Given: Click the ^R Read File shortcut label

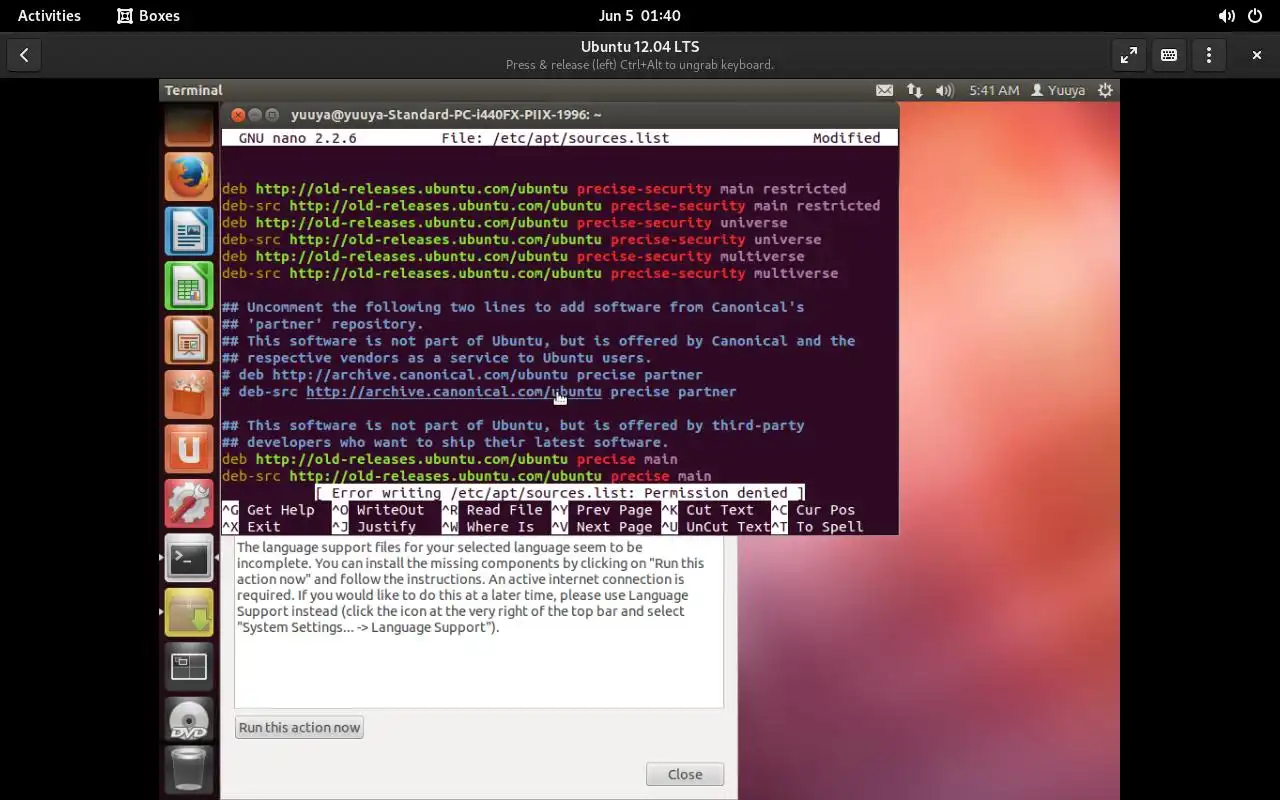Looking at the screenshot, I should coord(492,510).
